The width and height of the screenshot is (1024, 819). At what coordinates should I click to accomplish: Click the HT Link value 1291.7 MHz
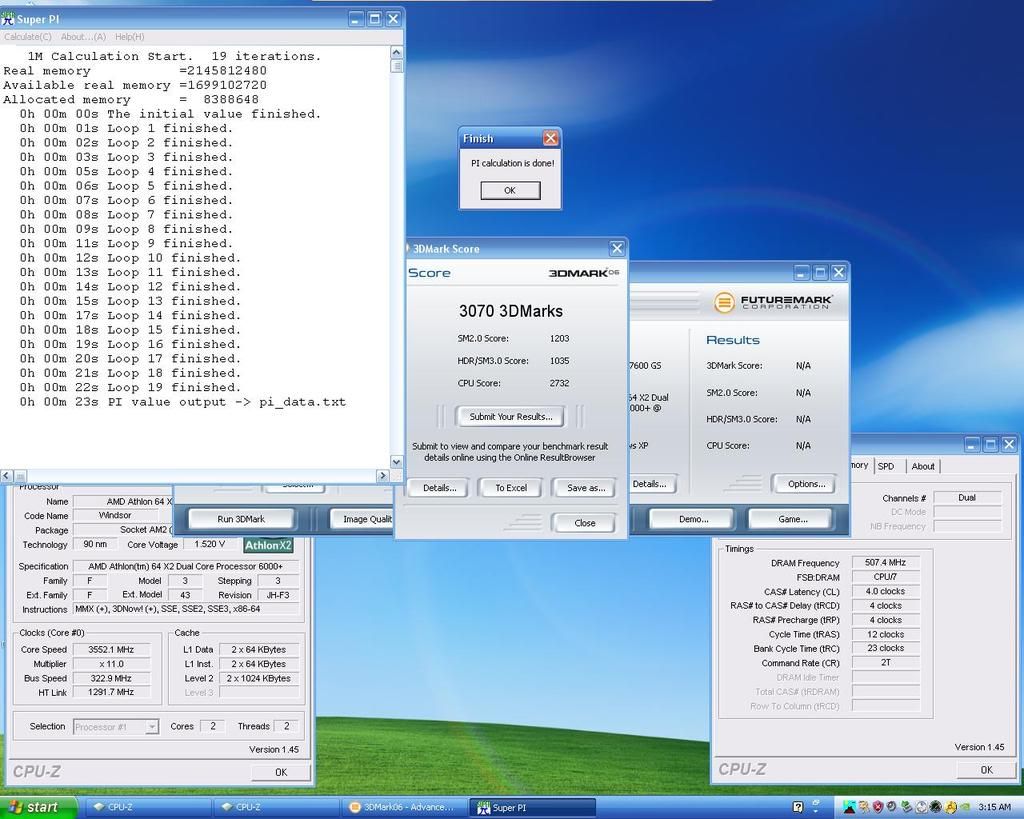point(111,692)
